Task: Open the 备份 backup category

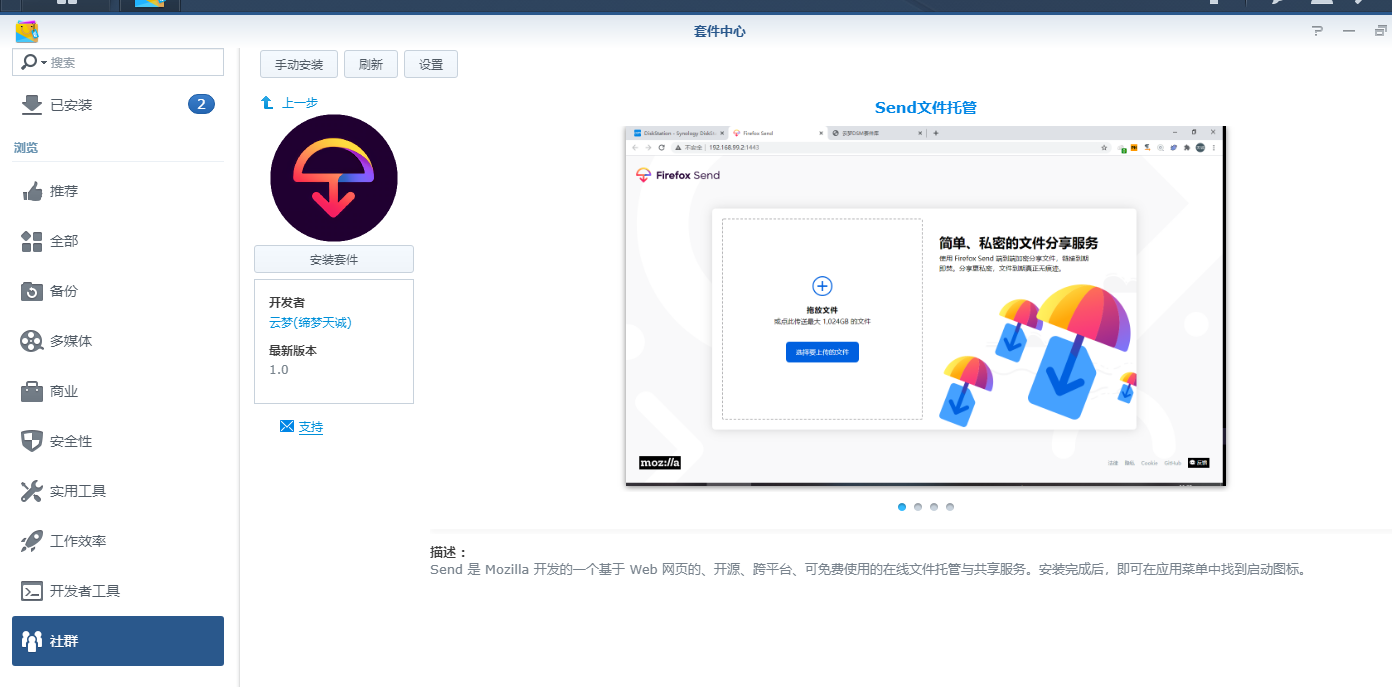Action: click(x=30, y=291)
